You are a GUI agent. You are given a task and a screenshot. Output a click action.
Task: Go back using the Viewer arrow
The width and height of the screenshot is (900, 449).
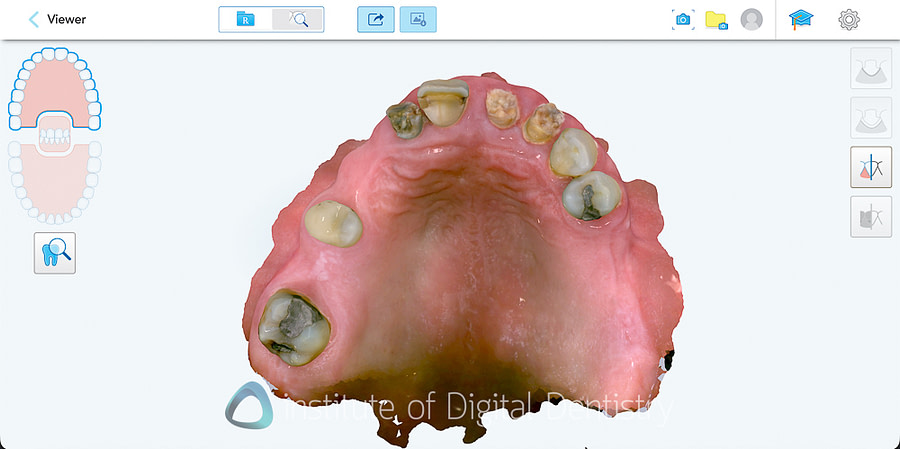pyautogui.click(x=35, y=19)
